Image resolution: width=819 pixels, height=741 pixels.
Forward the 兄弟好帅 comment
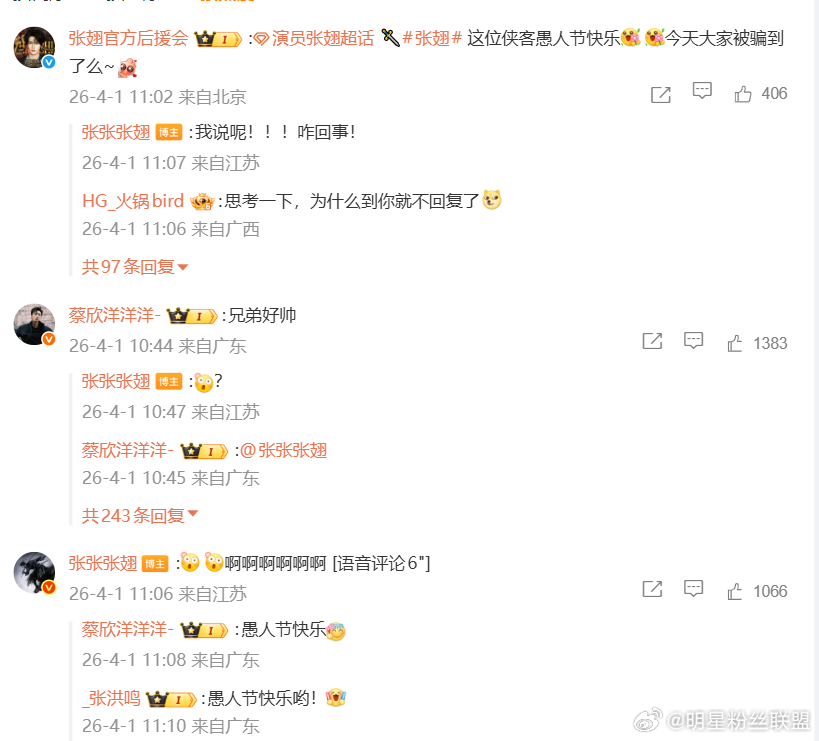point(652,341)
